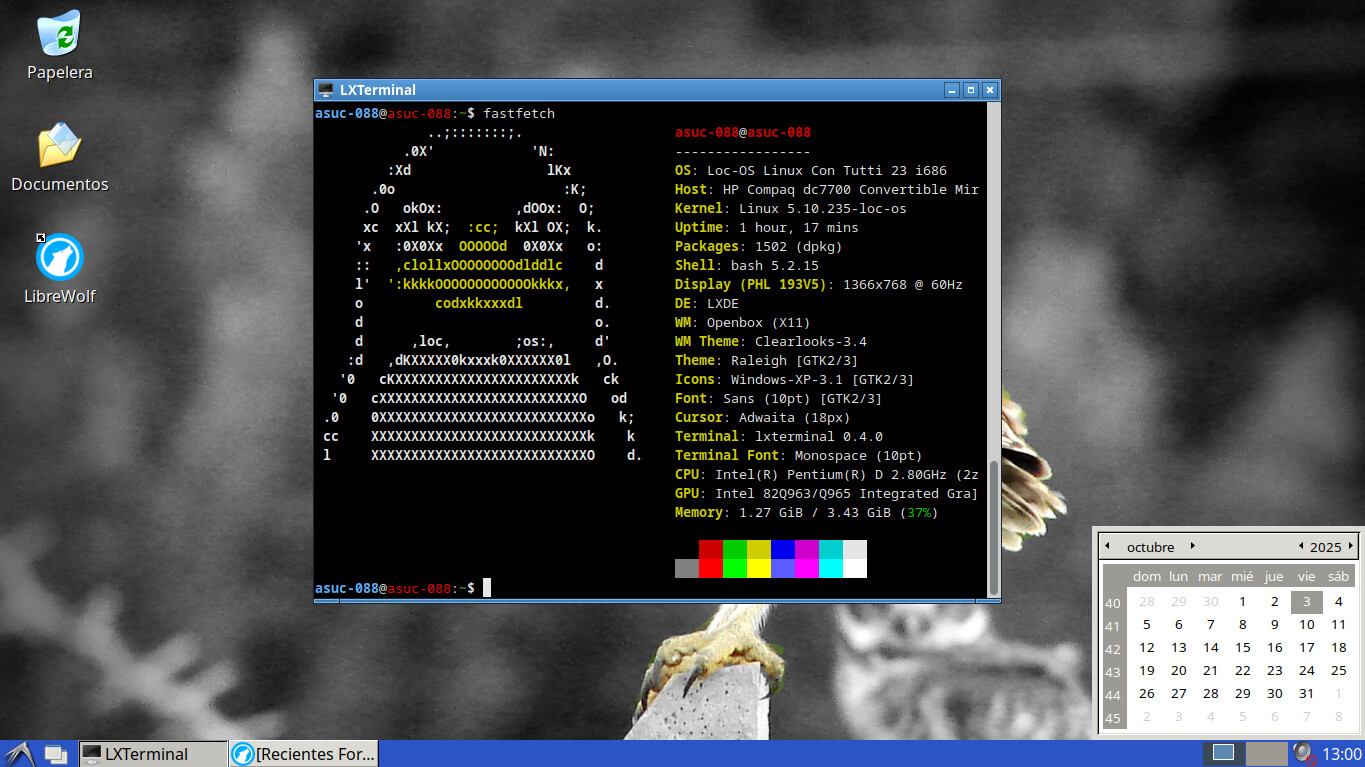1365x767 pixels.
Task: Open the LXDE start menu icon
Action: click(x=19, y=753)
